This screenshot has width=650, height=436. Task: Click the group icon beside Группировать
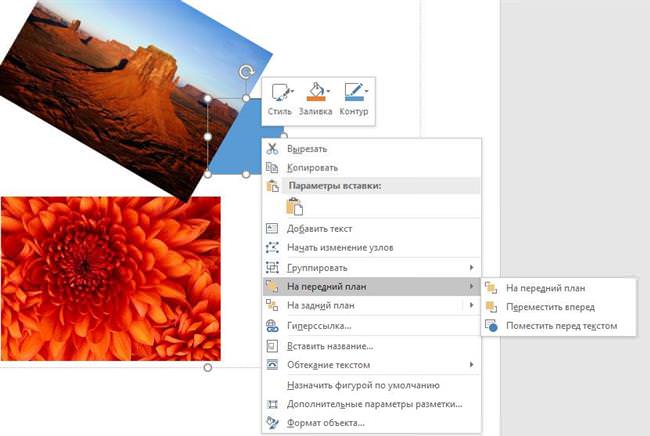click(272, 268)
